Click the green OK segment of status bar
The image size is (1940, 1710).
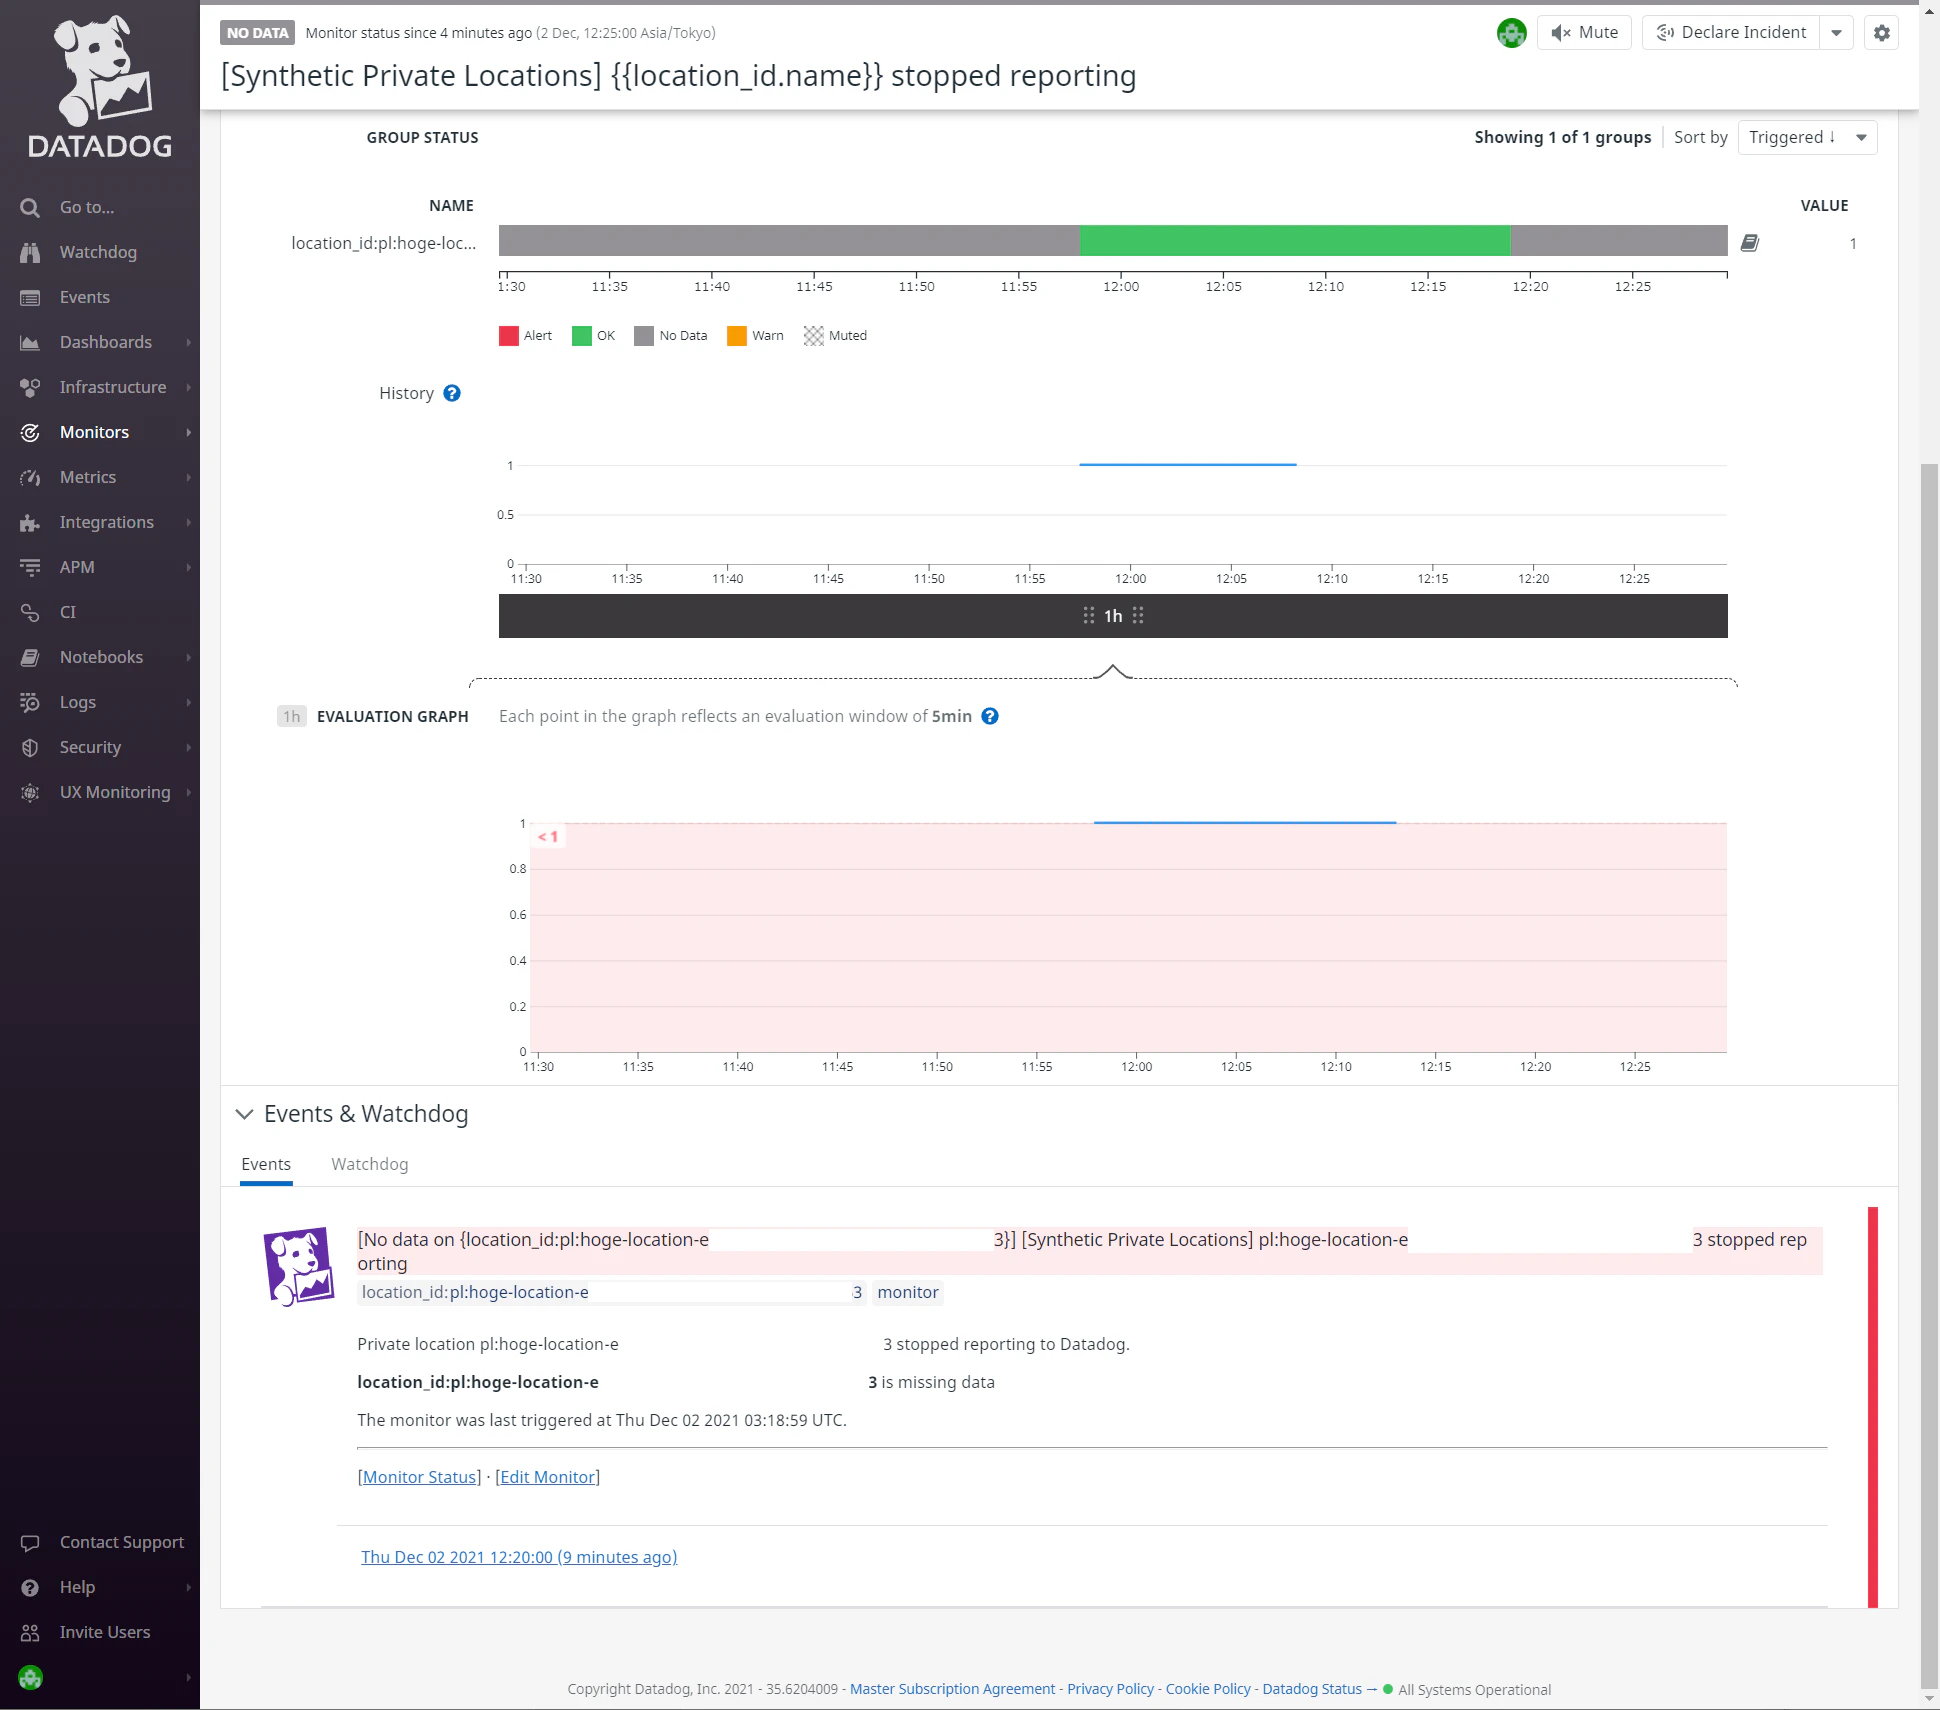pyautogui.click(x=1295, y=241)
